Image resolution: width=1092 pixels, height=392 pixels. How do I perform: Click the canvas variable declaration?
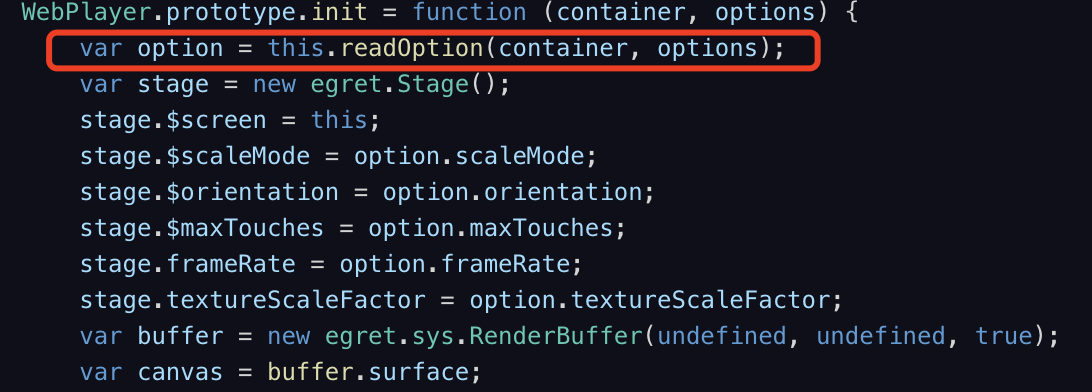point(180,373)
